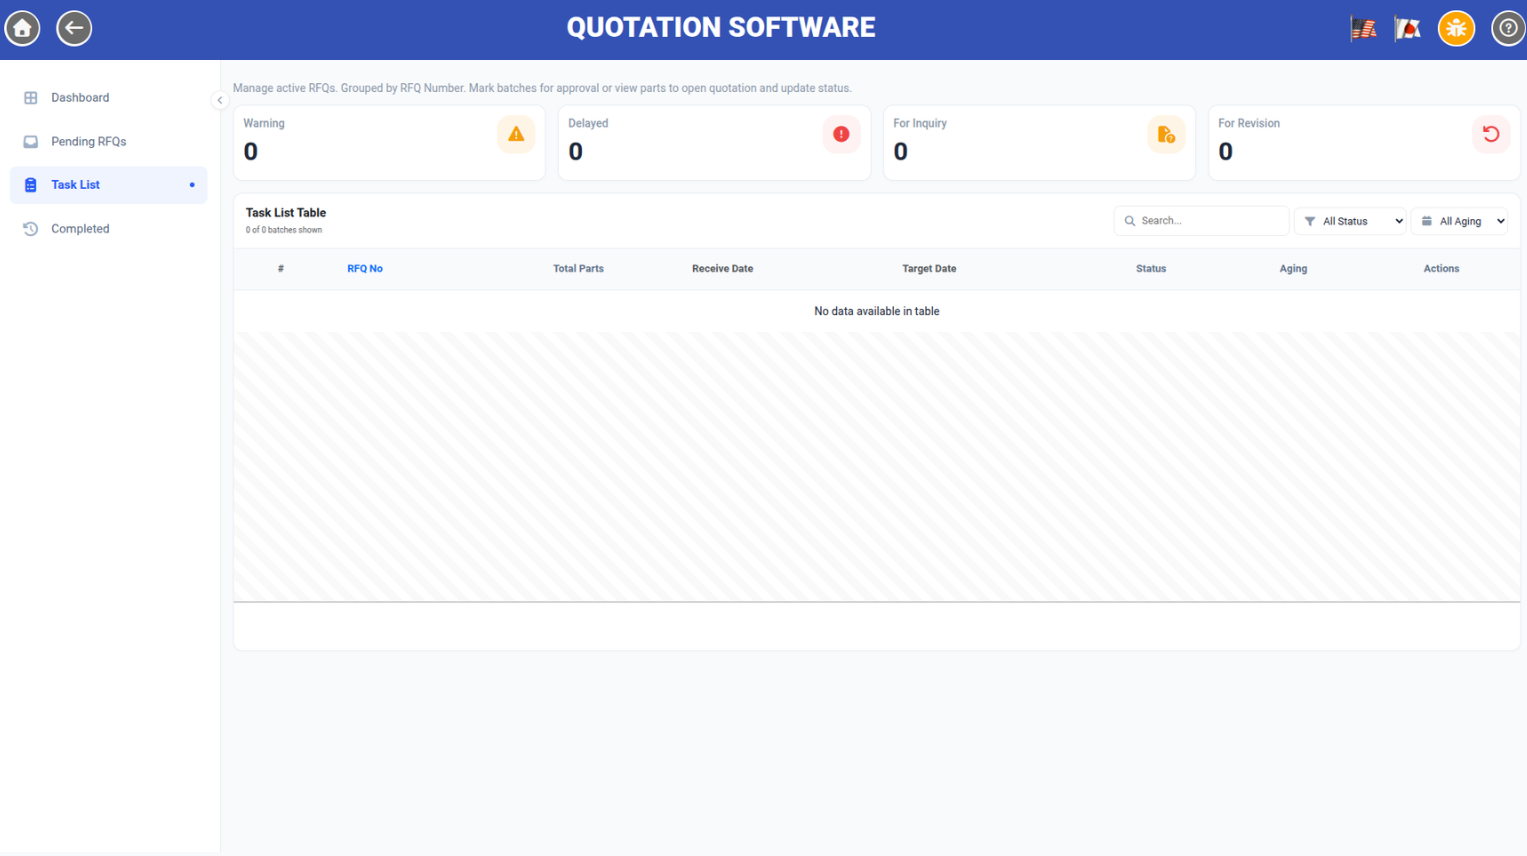Viewport: 1527px width, 856px height.
Task: Sort by Target Date column header
Action: click(929, 269)
